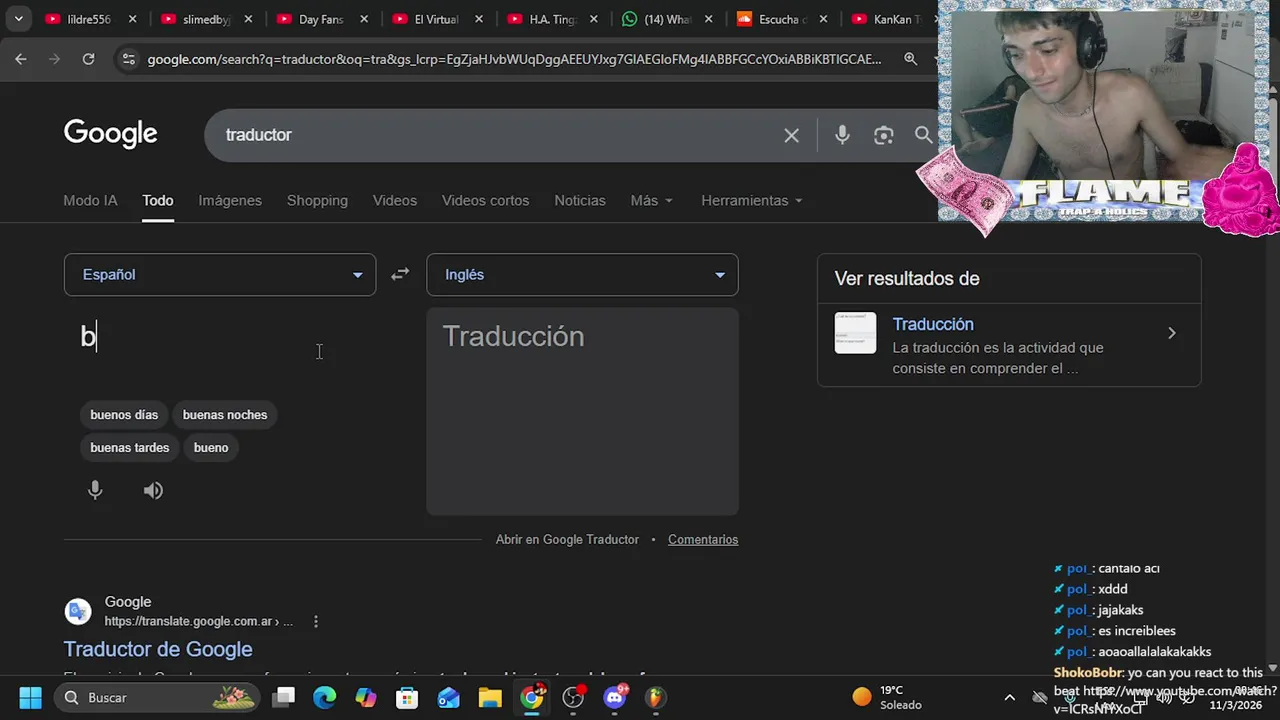Open 'Traductor de Google' result link
Screen dimensions: 1280x720
pos(158,649)
